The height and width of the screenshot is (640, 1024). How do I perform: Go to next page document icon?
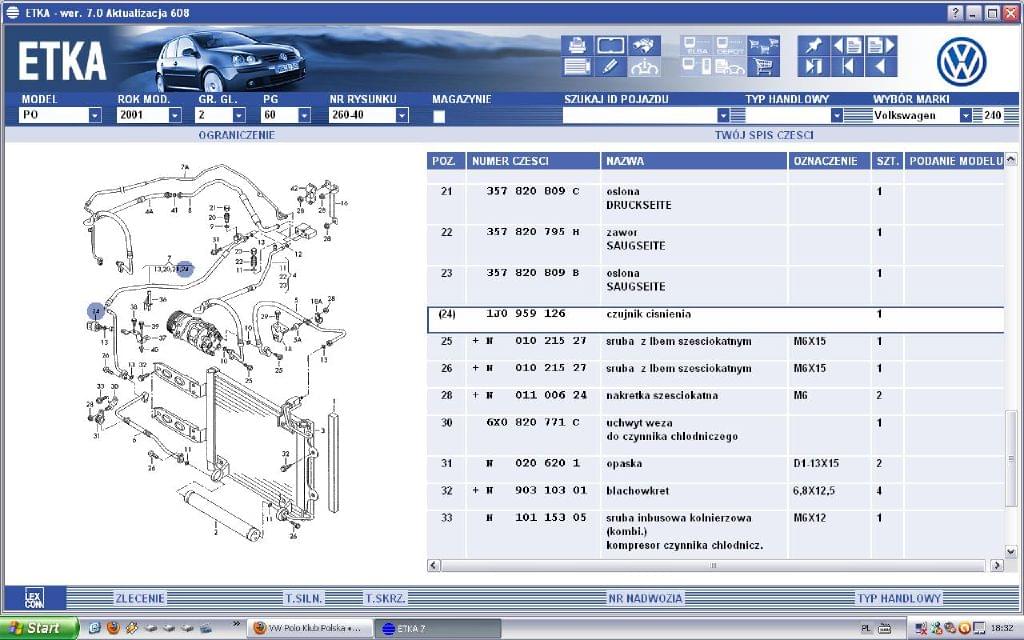[x=880, y=45]
